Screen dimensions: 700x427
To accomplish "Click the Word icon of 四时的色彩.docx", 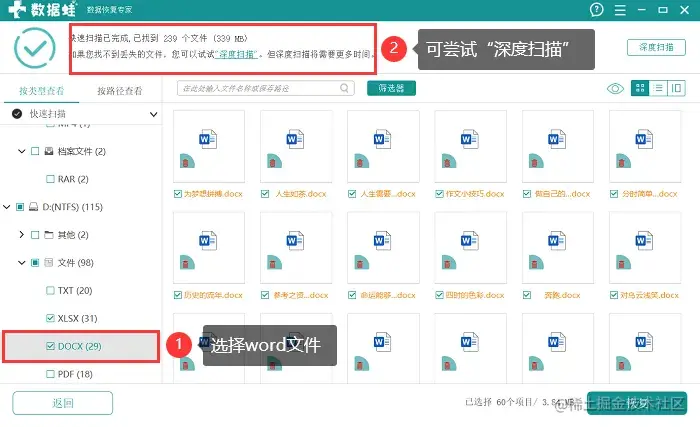I will [x=470, y=240].
